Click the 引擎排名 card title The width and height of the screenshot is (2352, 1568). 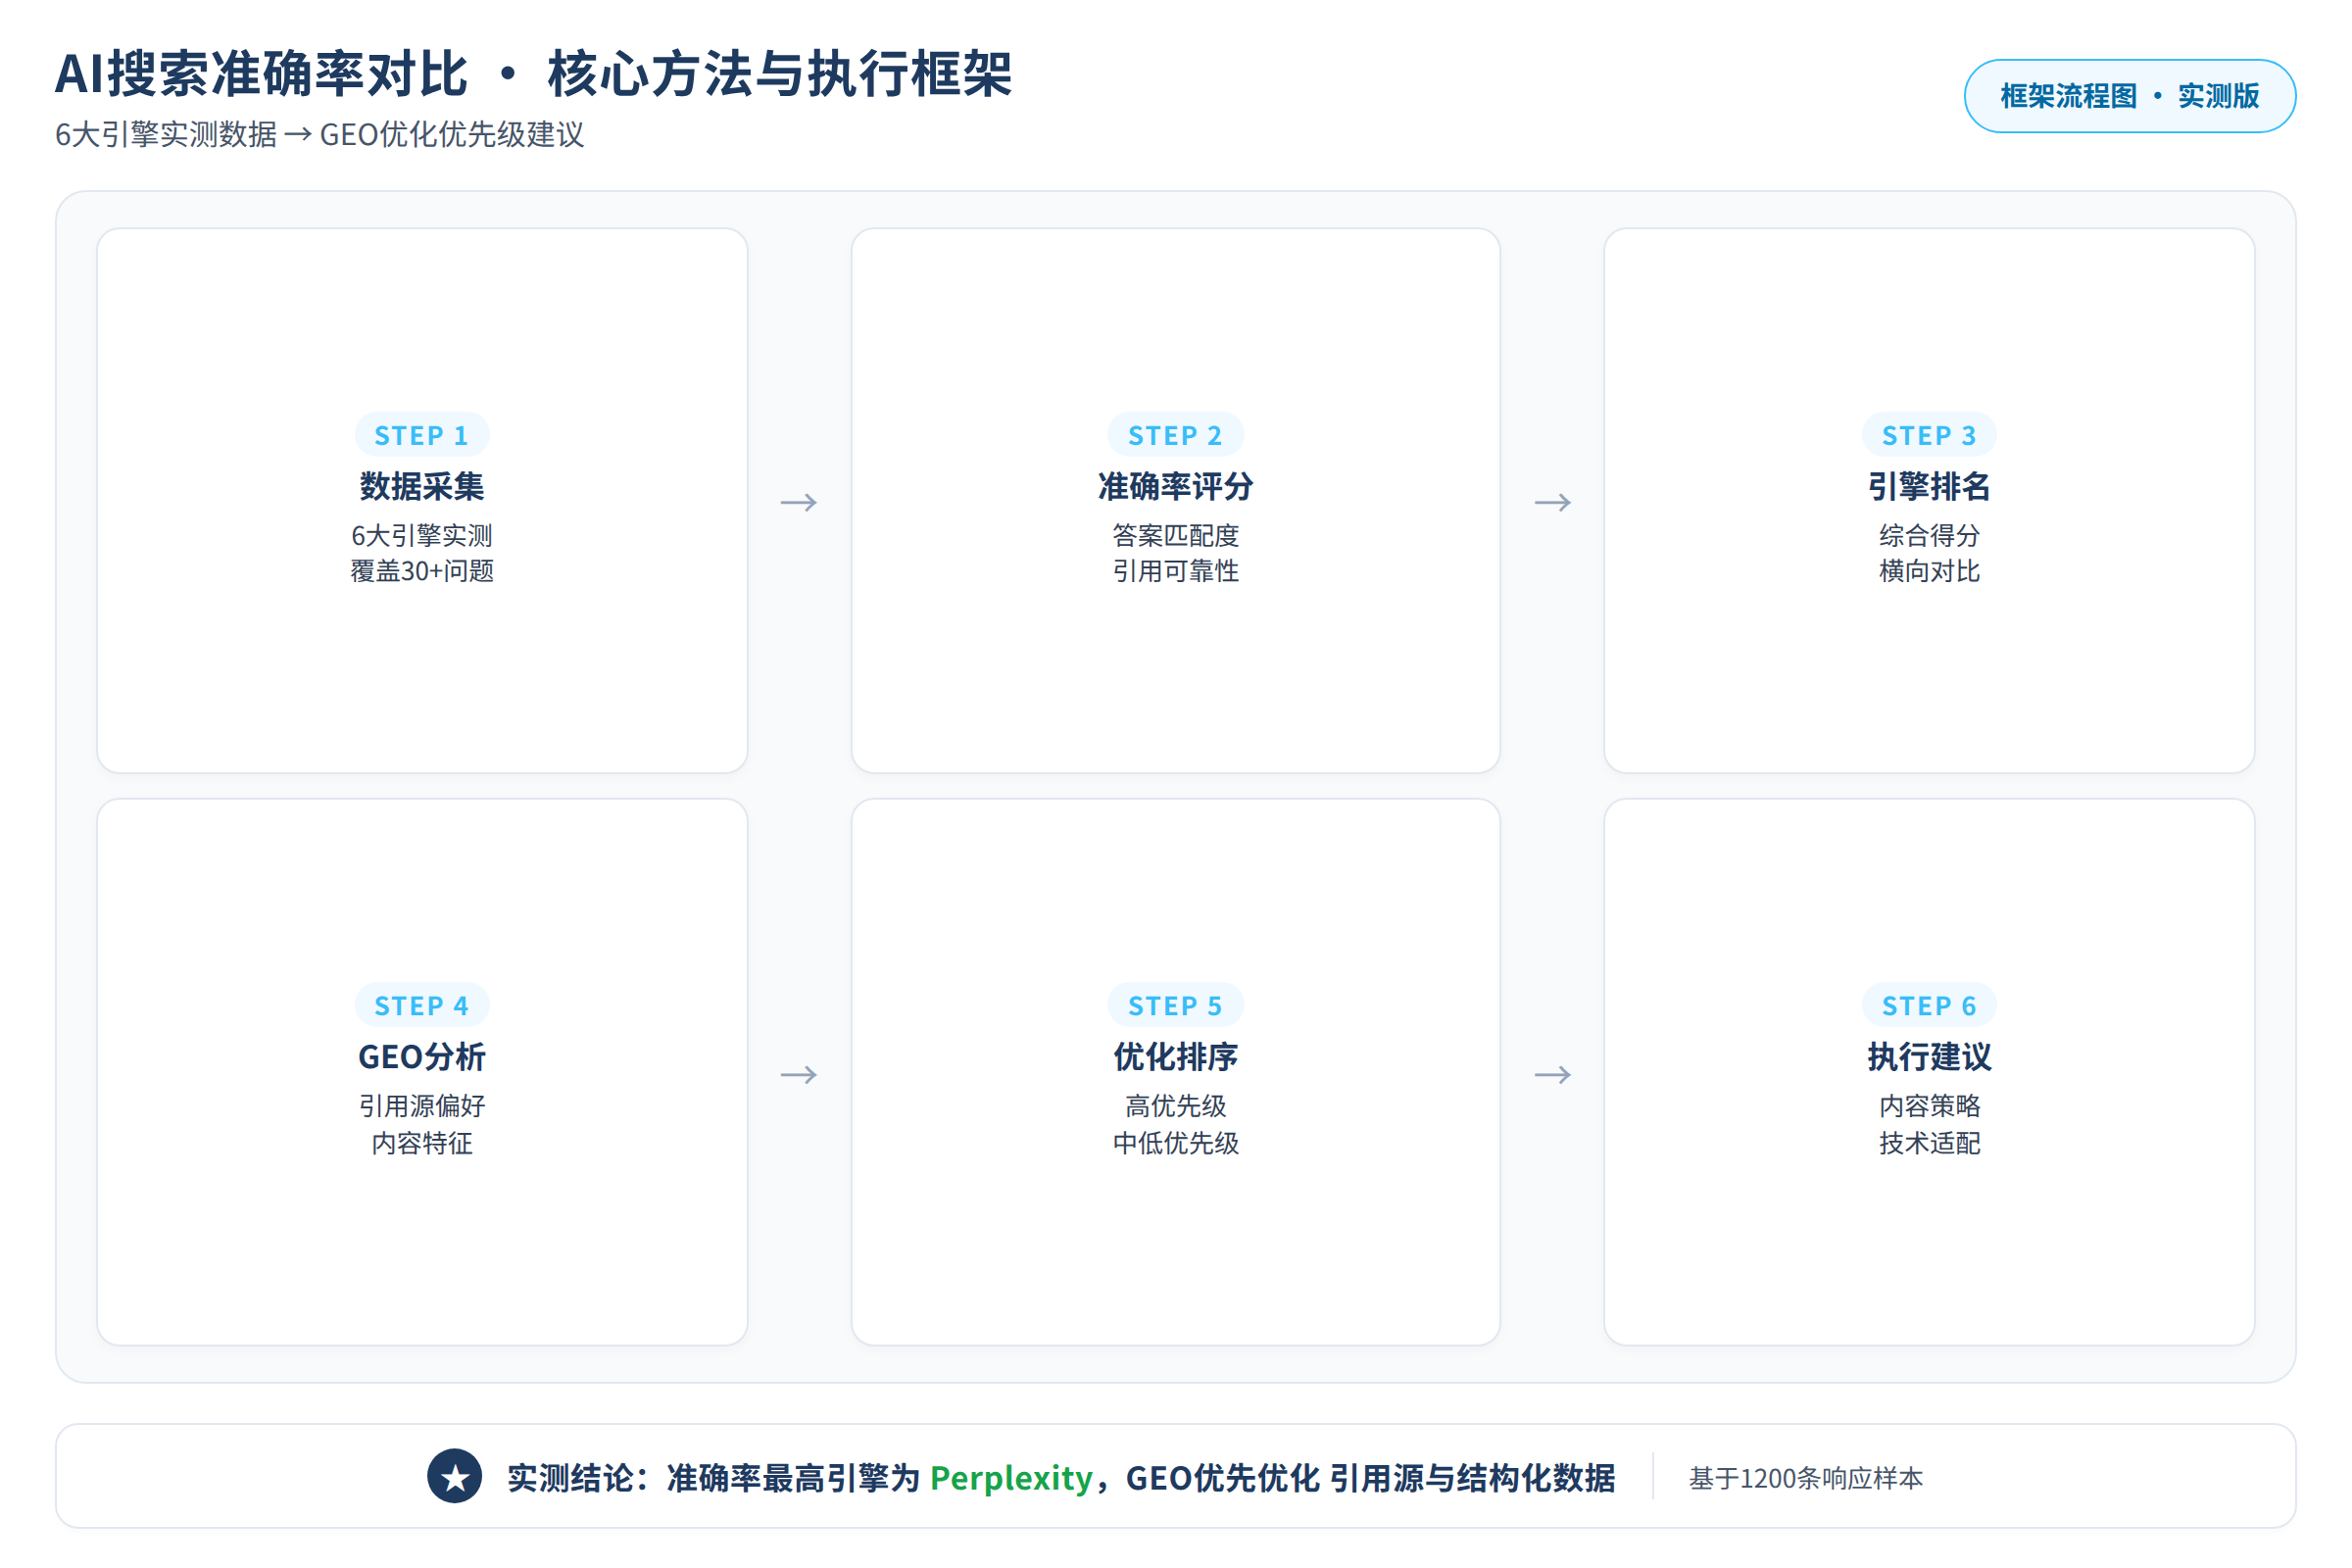[1929, 486]
